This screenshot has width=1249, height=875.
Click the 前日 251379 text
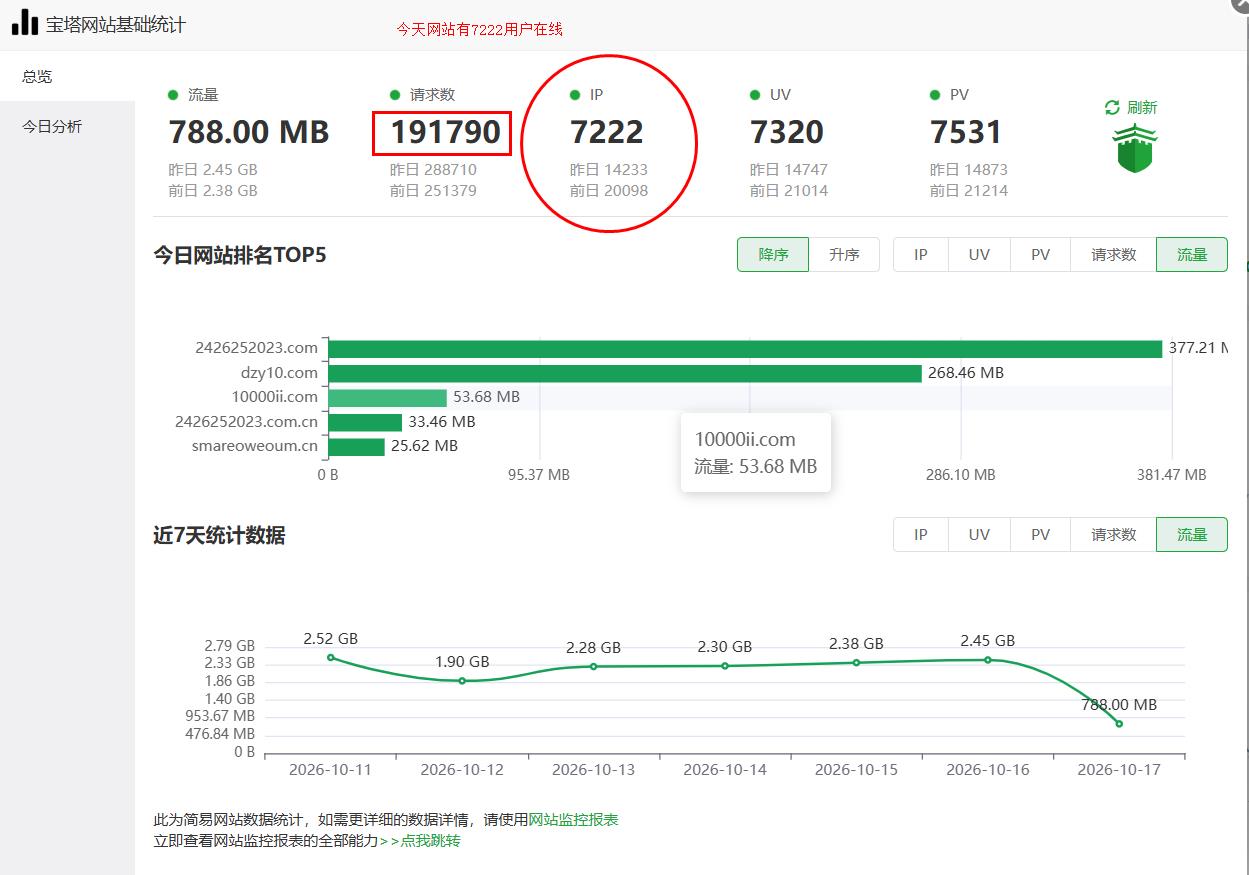433,191
